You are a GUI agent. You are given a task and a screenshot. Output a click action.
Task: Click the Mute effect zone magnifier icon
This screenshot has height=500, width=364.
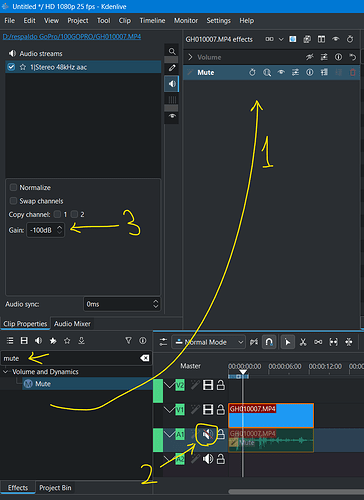click(267, 72)
